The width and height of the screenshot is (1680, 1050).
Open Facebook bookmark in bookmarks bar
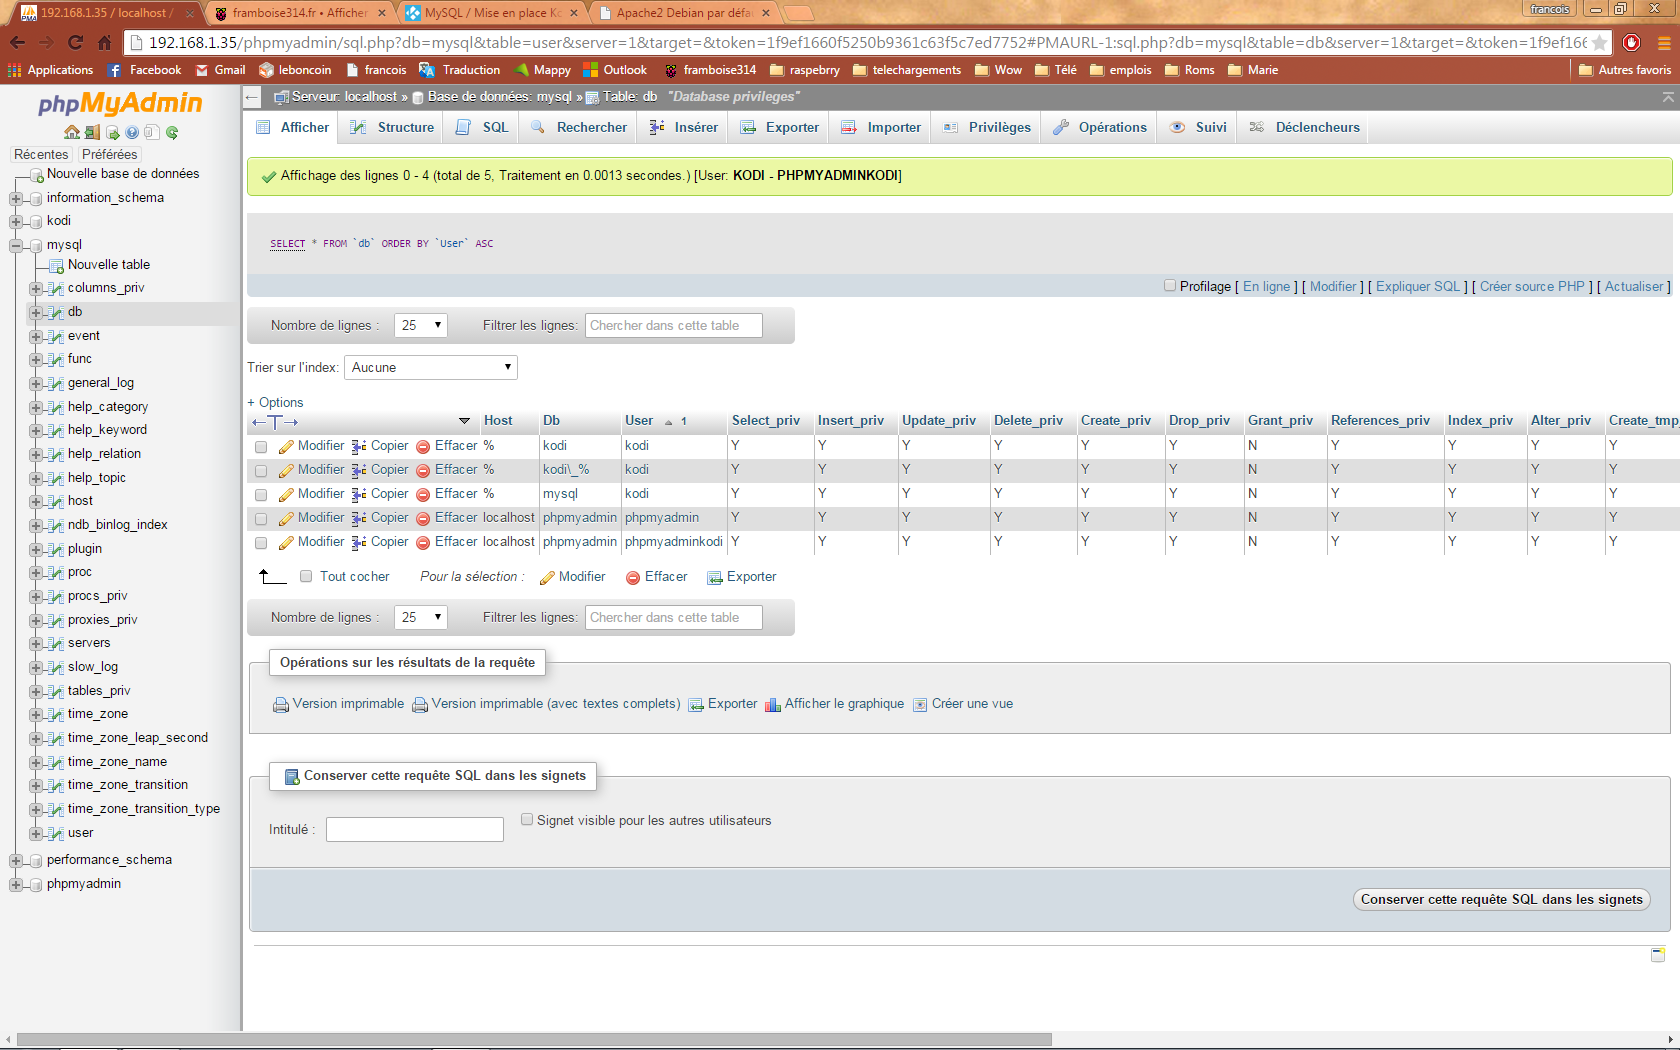tap(144, 70)
